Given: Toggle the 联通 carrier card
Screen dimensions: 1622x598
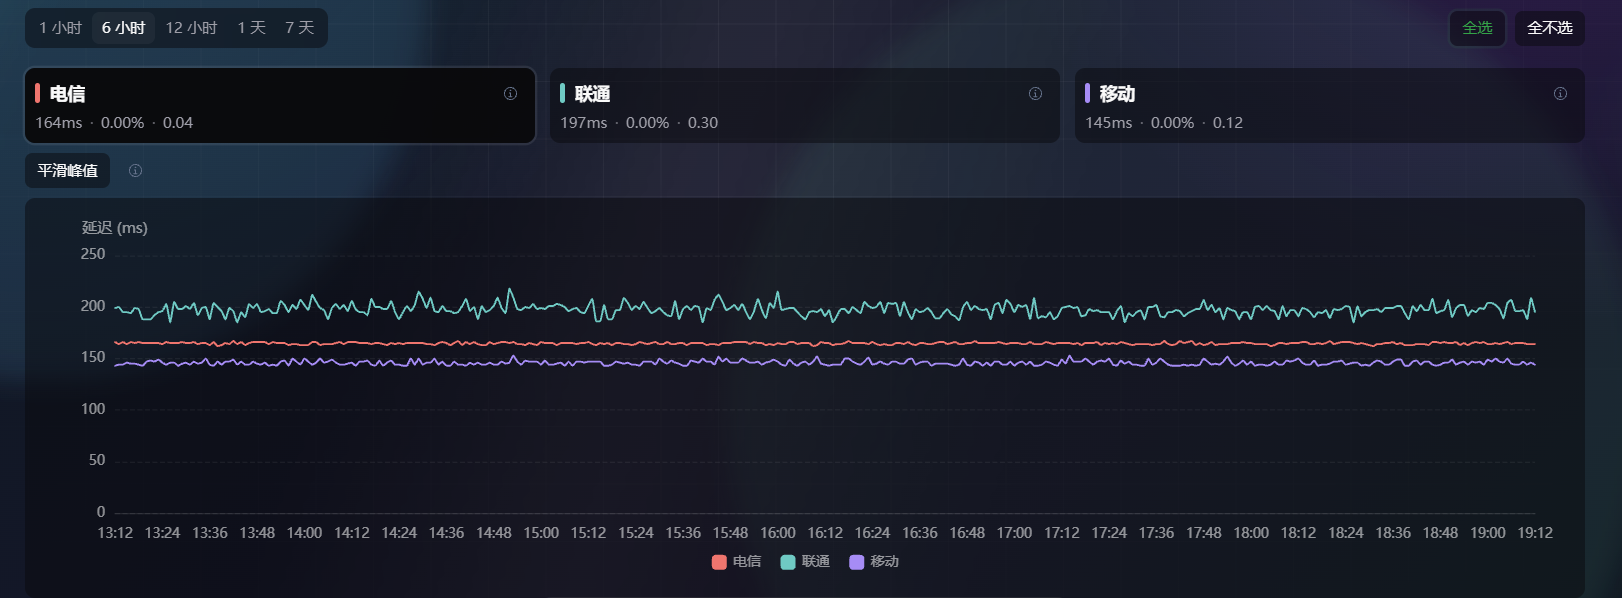Looking at the screenshot, I should coord(805,106).
